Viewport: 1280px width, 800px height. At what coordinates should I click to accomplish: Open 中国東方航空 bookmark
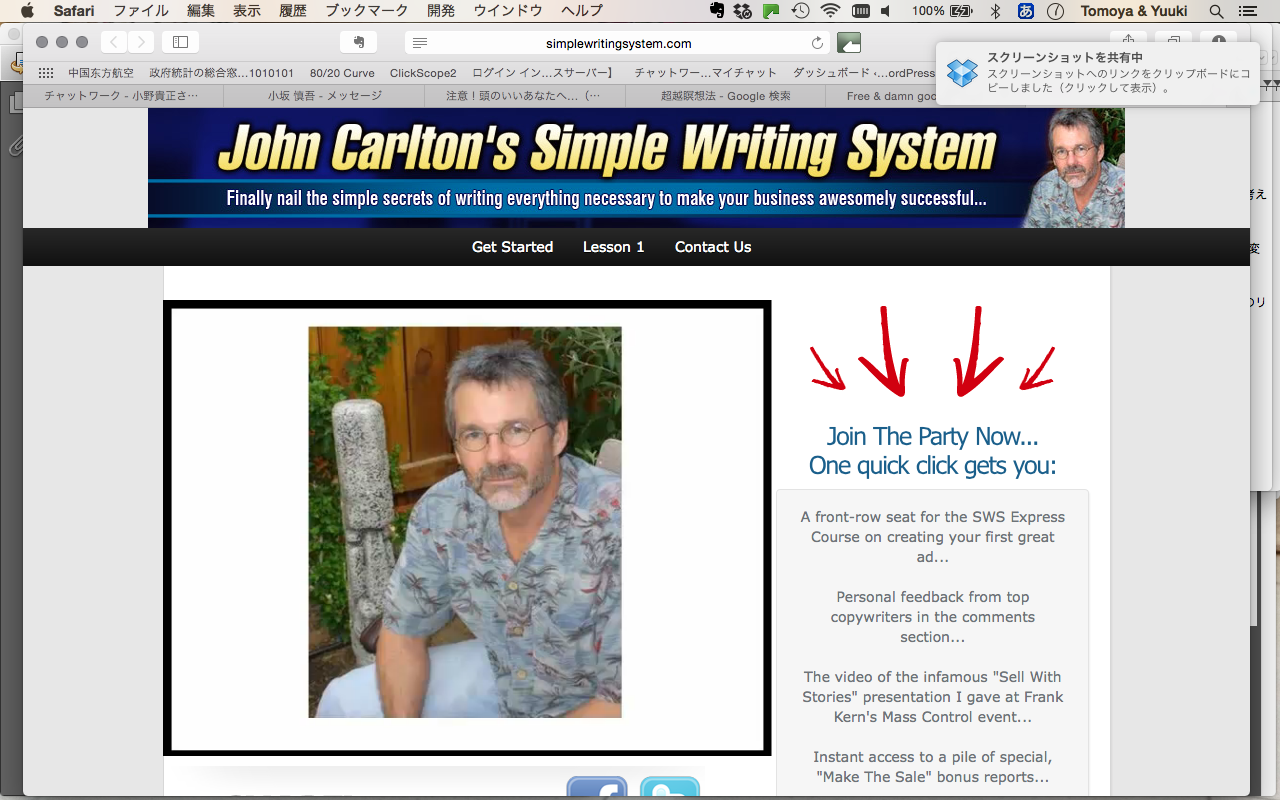101,73
